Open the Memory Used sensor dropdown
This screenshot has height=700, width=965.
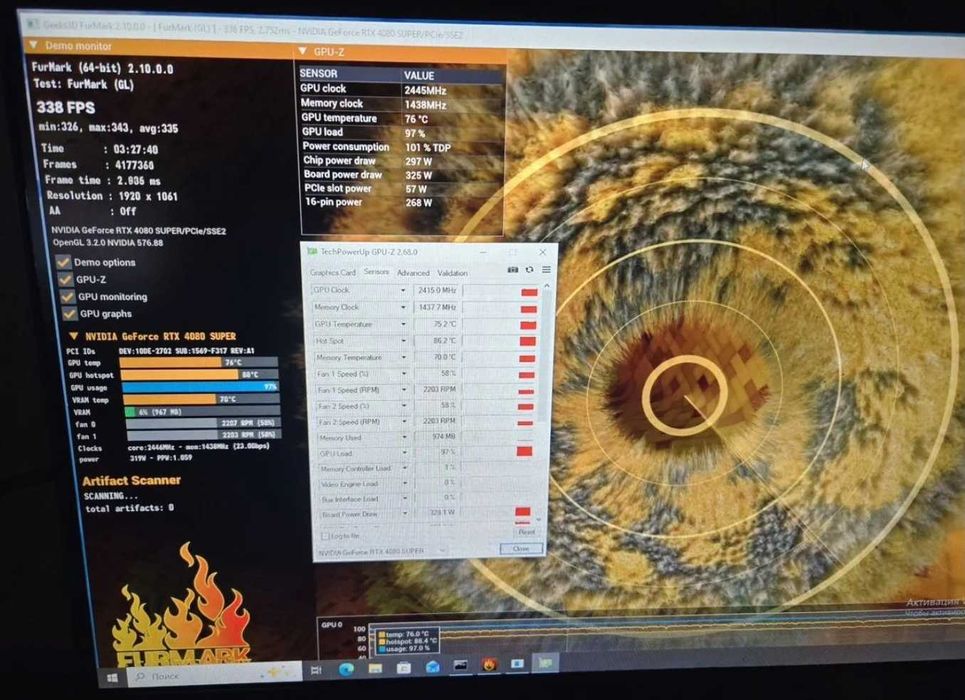pyautogui.click(x=405, y=437)
